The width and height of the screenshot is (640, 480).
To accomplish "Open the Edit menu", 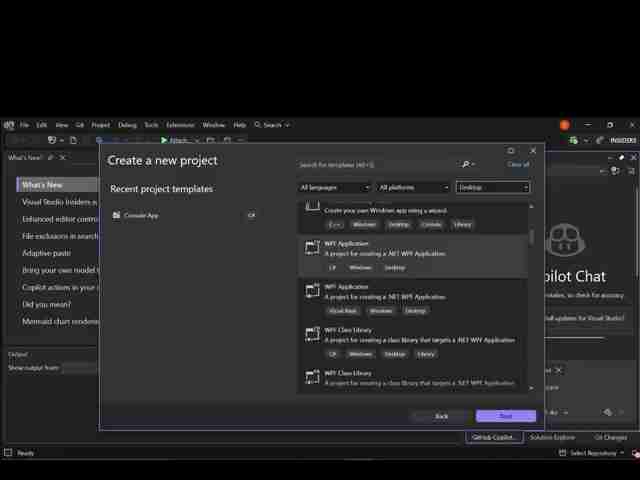I will (x=42, y=125).
